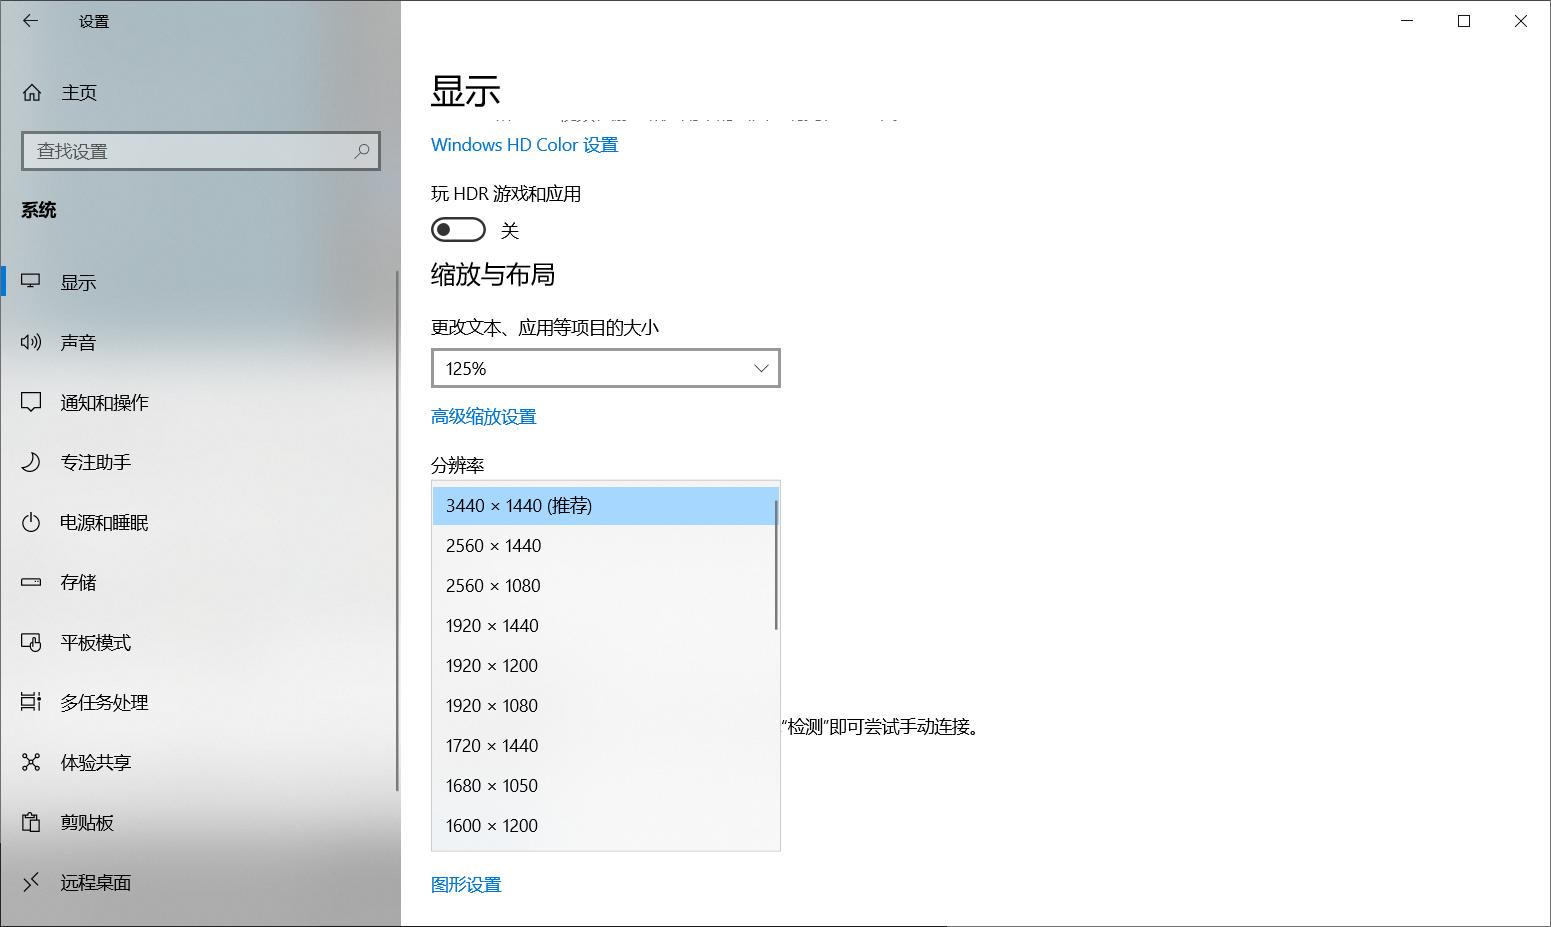
Task: Click the 高级缩放设置 link
Action: pyautogui.click(x=484, y=416)
